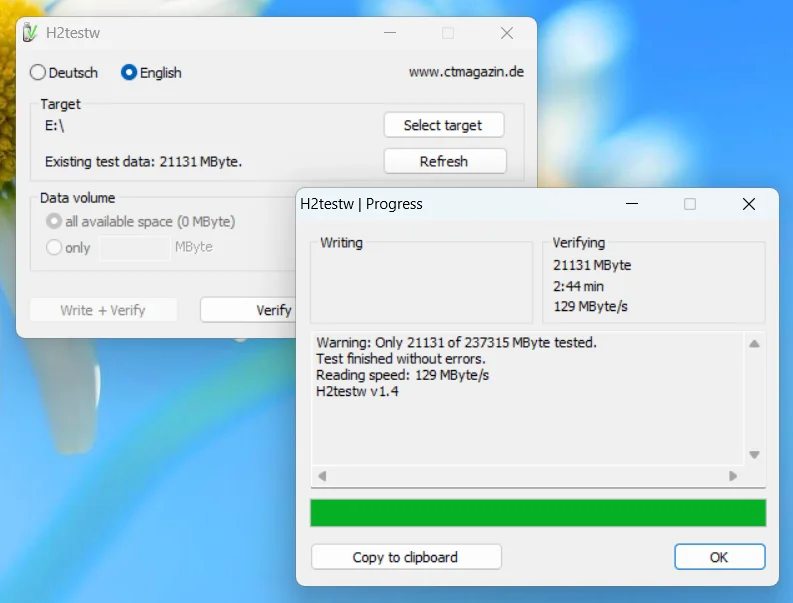This screenshot has width=793, height=603.
Task: Click the 'Reading speed: 129 MByte/s' log line
Action: (x=403, y=375)
